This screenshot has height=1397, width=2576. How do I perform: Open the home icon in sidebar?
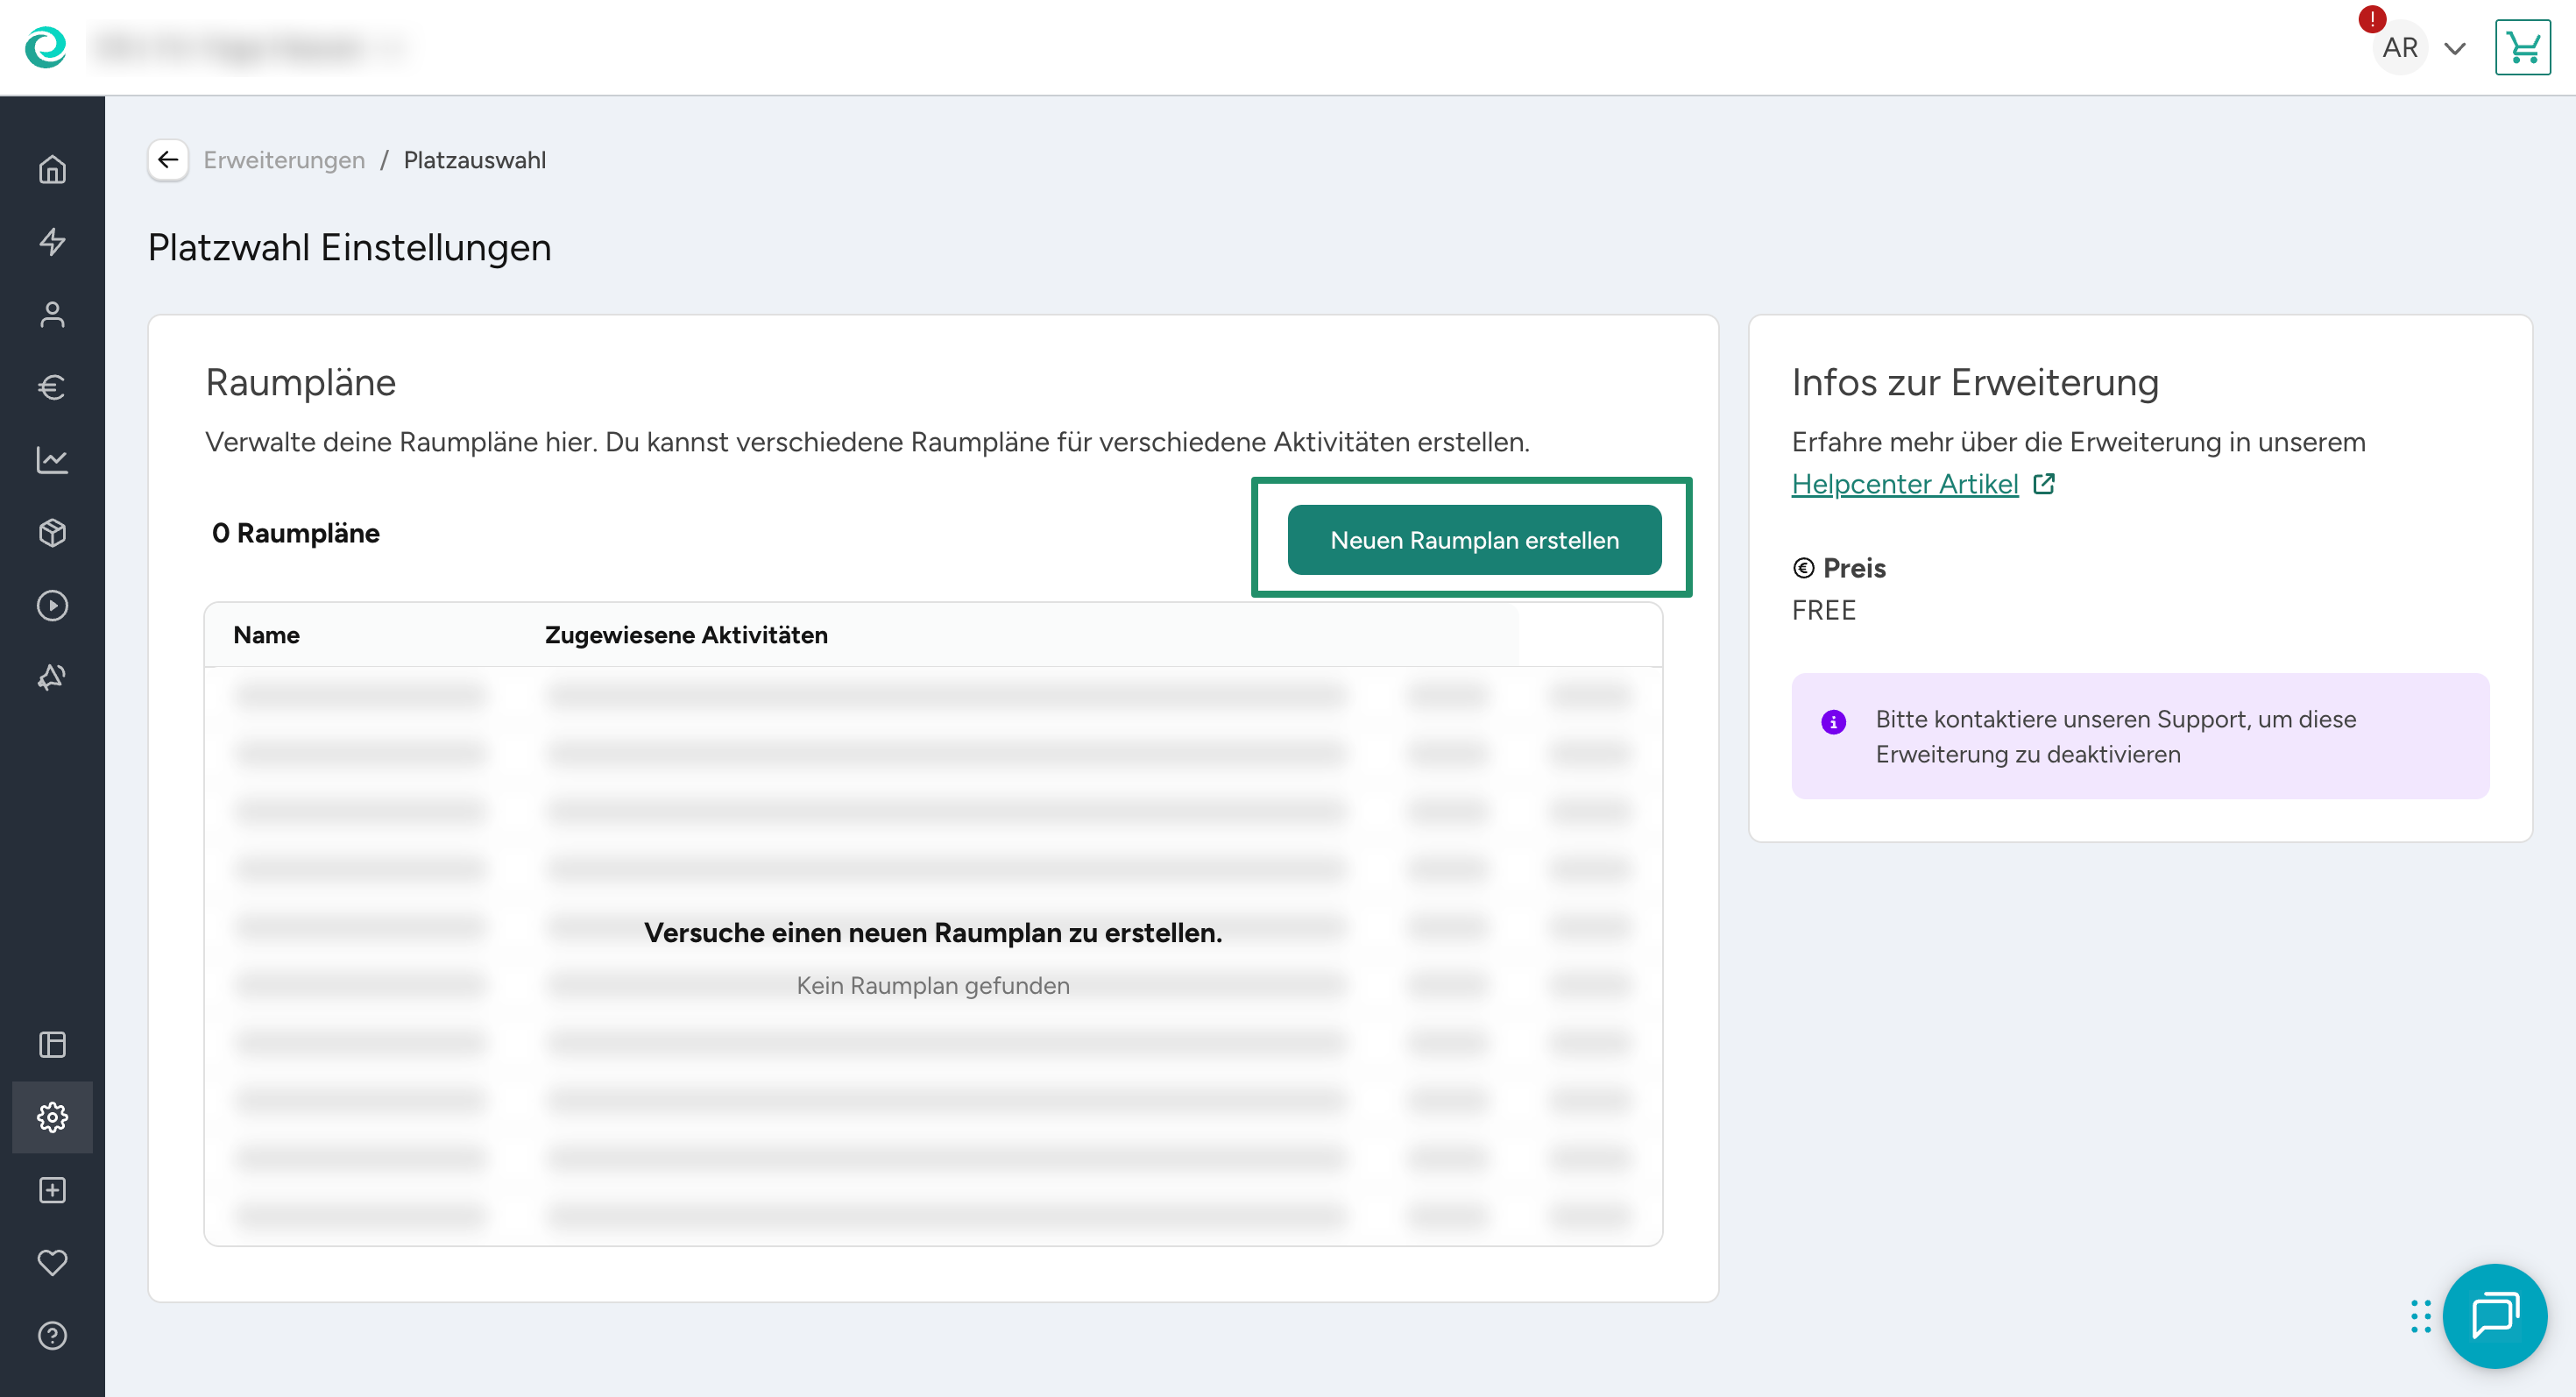coord(52,170)
